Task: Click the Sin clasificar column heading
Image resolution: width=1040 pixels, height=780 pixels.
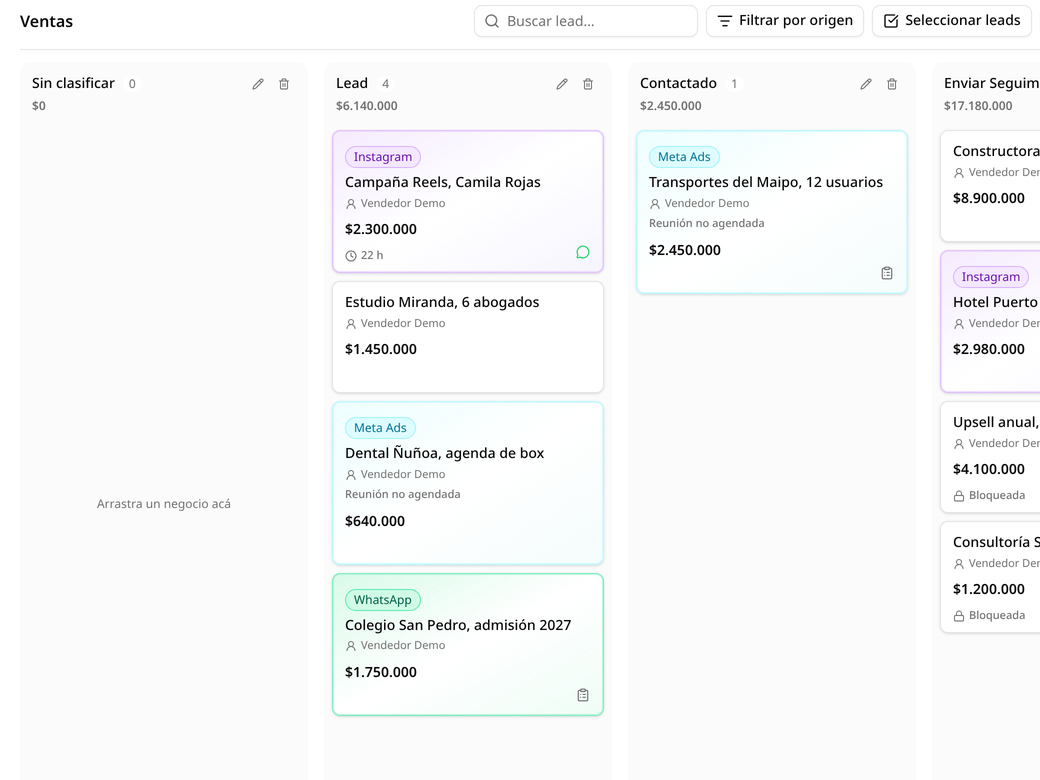Action: pyautogui.click(x=74, y=83)
